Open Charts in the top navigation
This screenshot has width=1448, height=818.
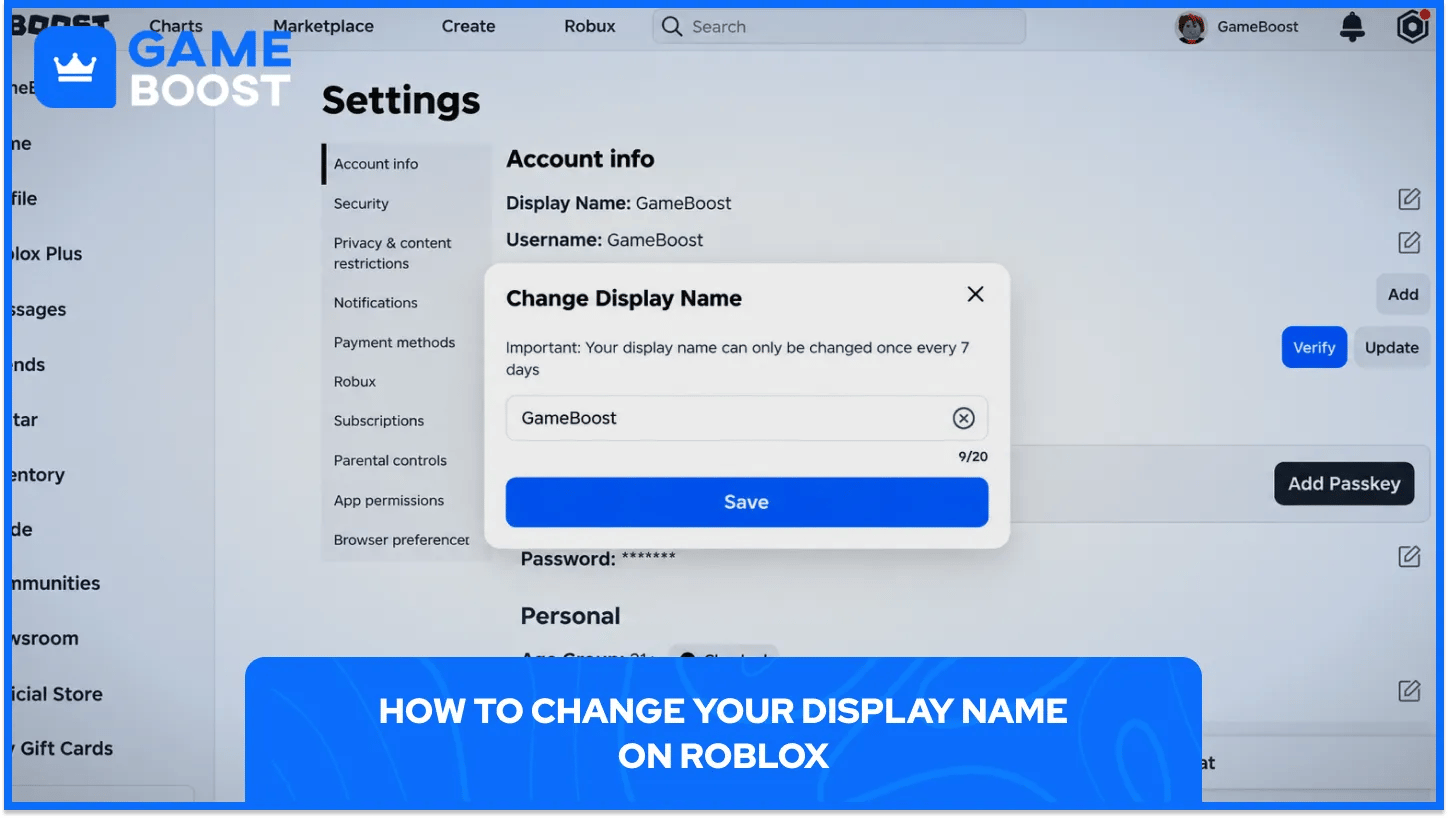pos(176,27)
